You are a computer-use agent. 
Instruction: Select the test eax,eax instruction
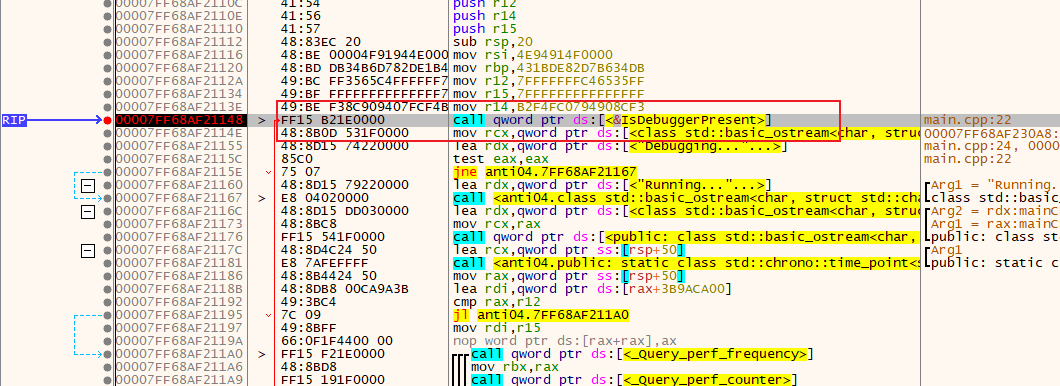point(485,160)
